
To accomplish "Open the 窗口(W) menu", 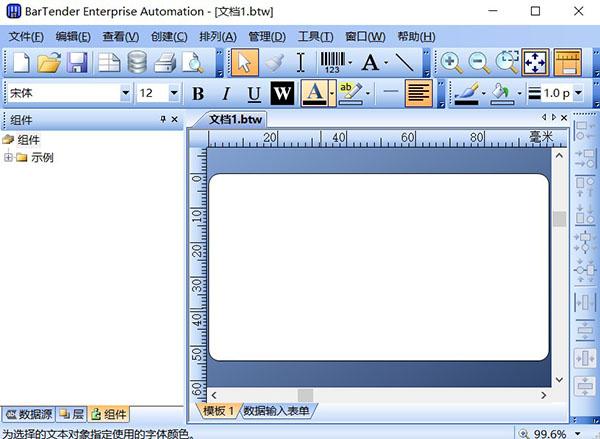I will pyautogui.click(x=365, y=37).
